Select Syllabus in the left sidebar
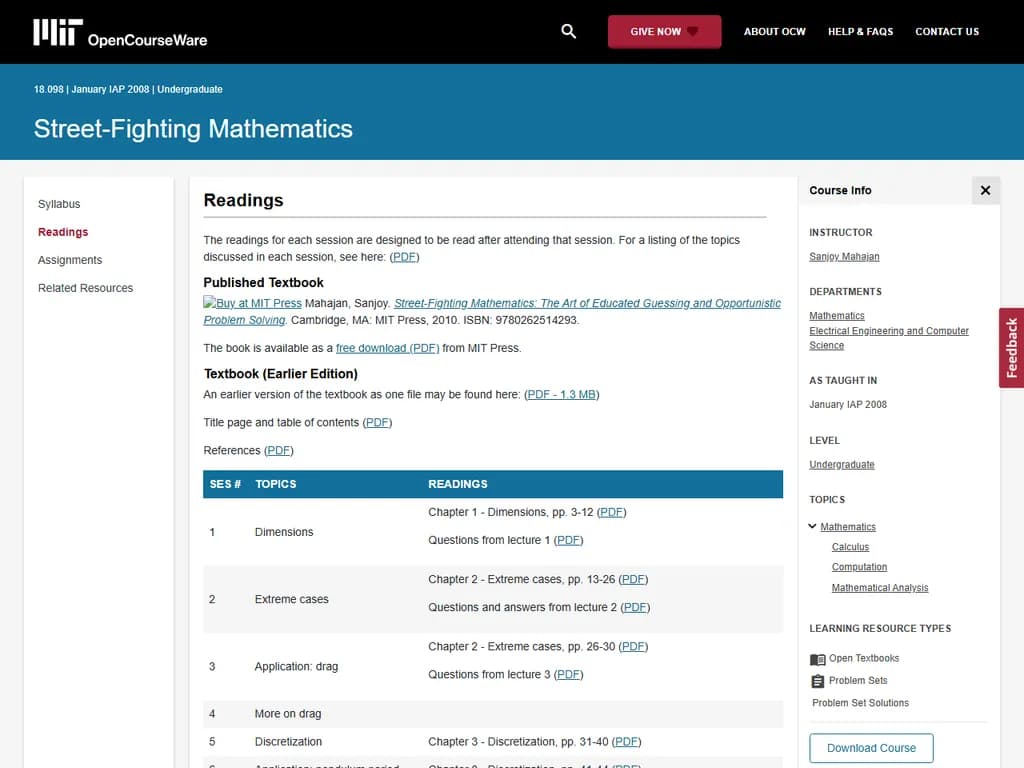1024x768 pixels. (x=58, y=203)
